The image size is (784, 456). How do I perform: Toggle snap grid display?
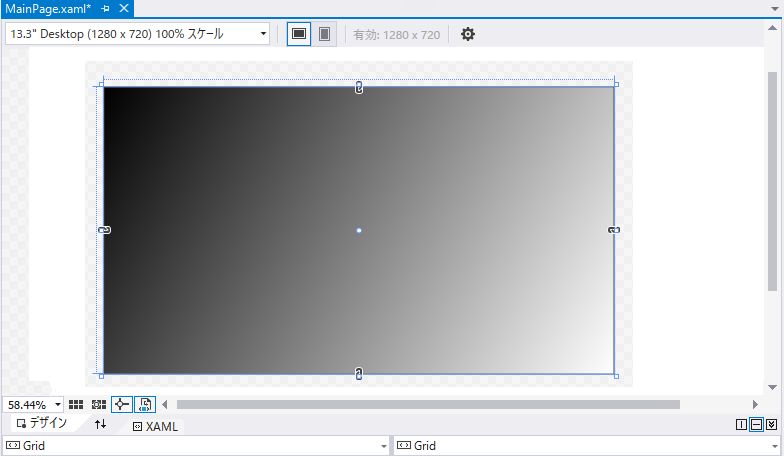pyautogui.click(x=76, y=404)
